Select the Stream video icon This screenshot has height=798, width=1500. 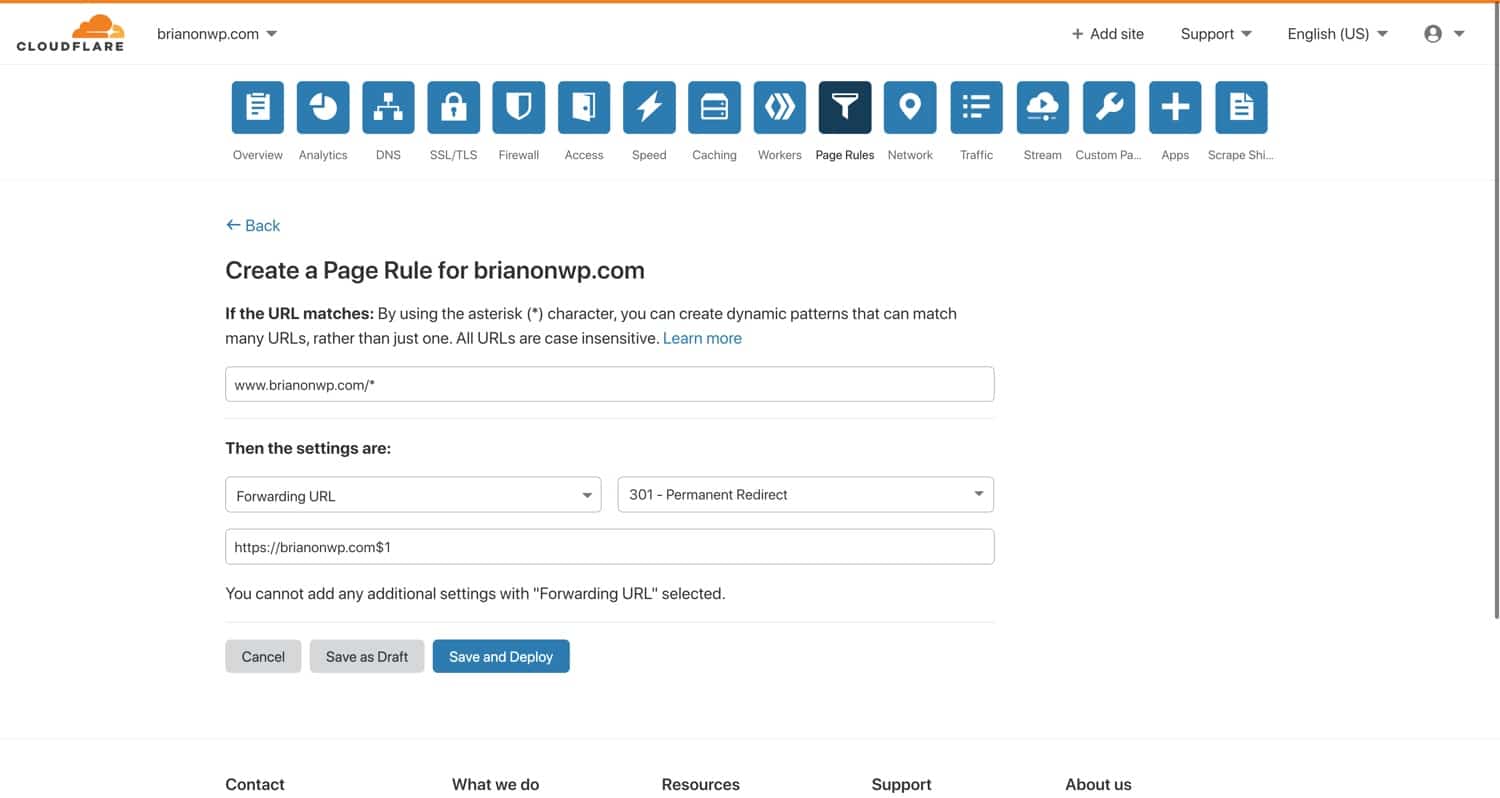tap(1042, 107)
